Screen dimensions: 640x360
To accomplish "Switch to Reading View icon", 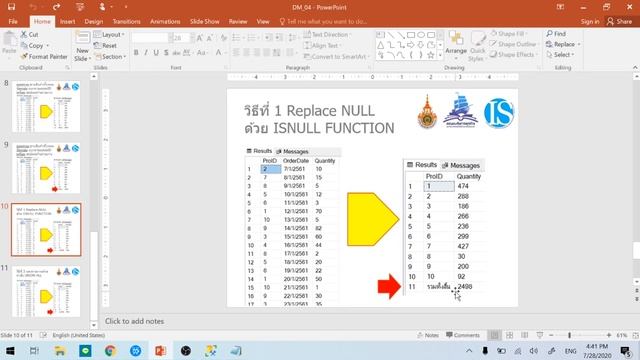I will [x=524, y=335].
